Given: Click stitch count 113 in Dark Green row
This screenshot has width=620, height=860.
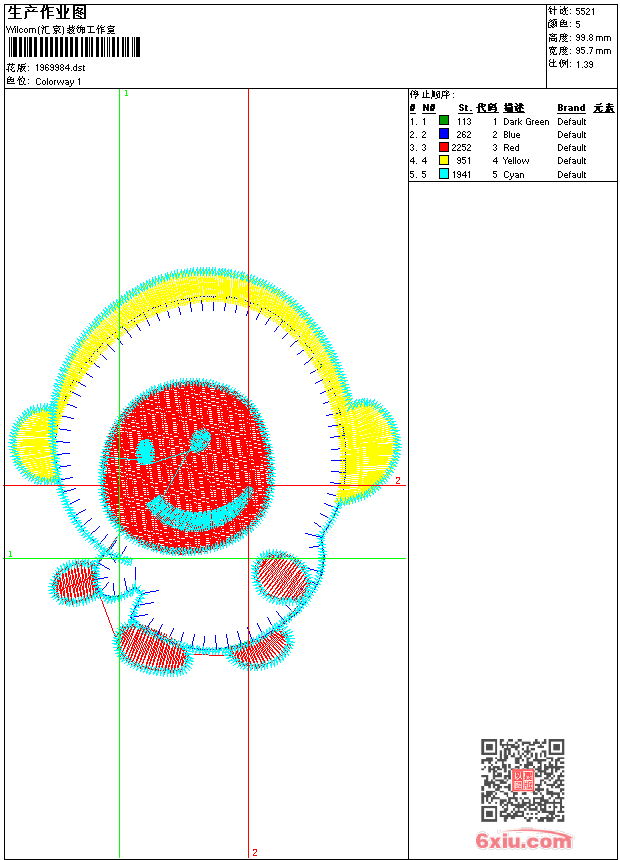Looking at the screenshot, I should [464, 122].
